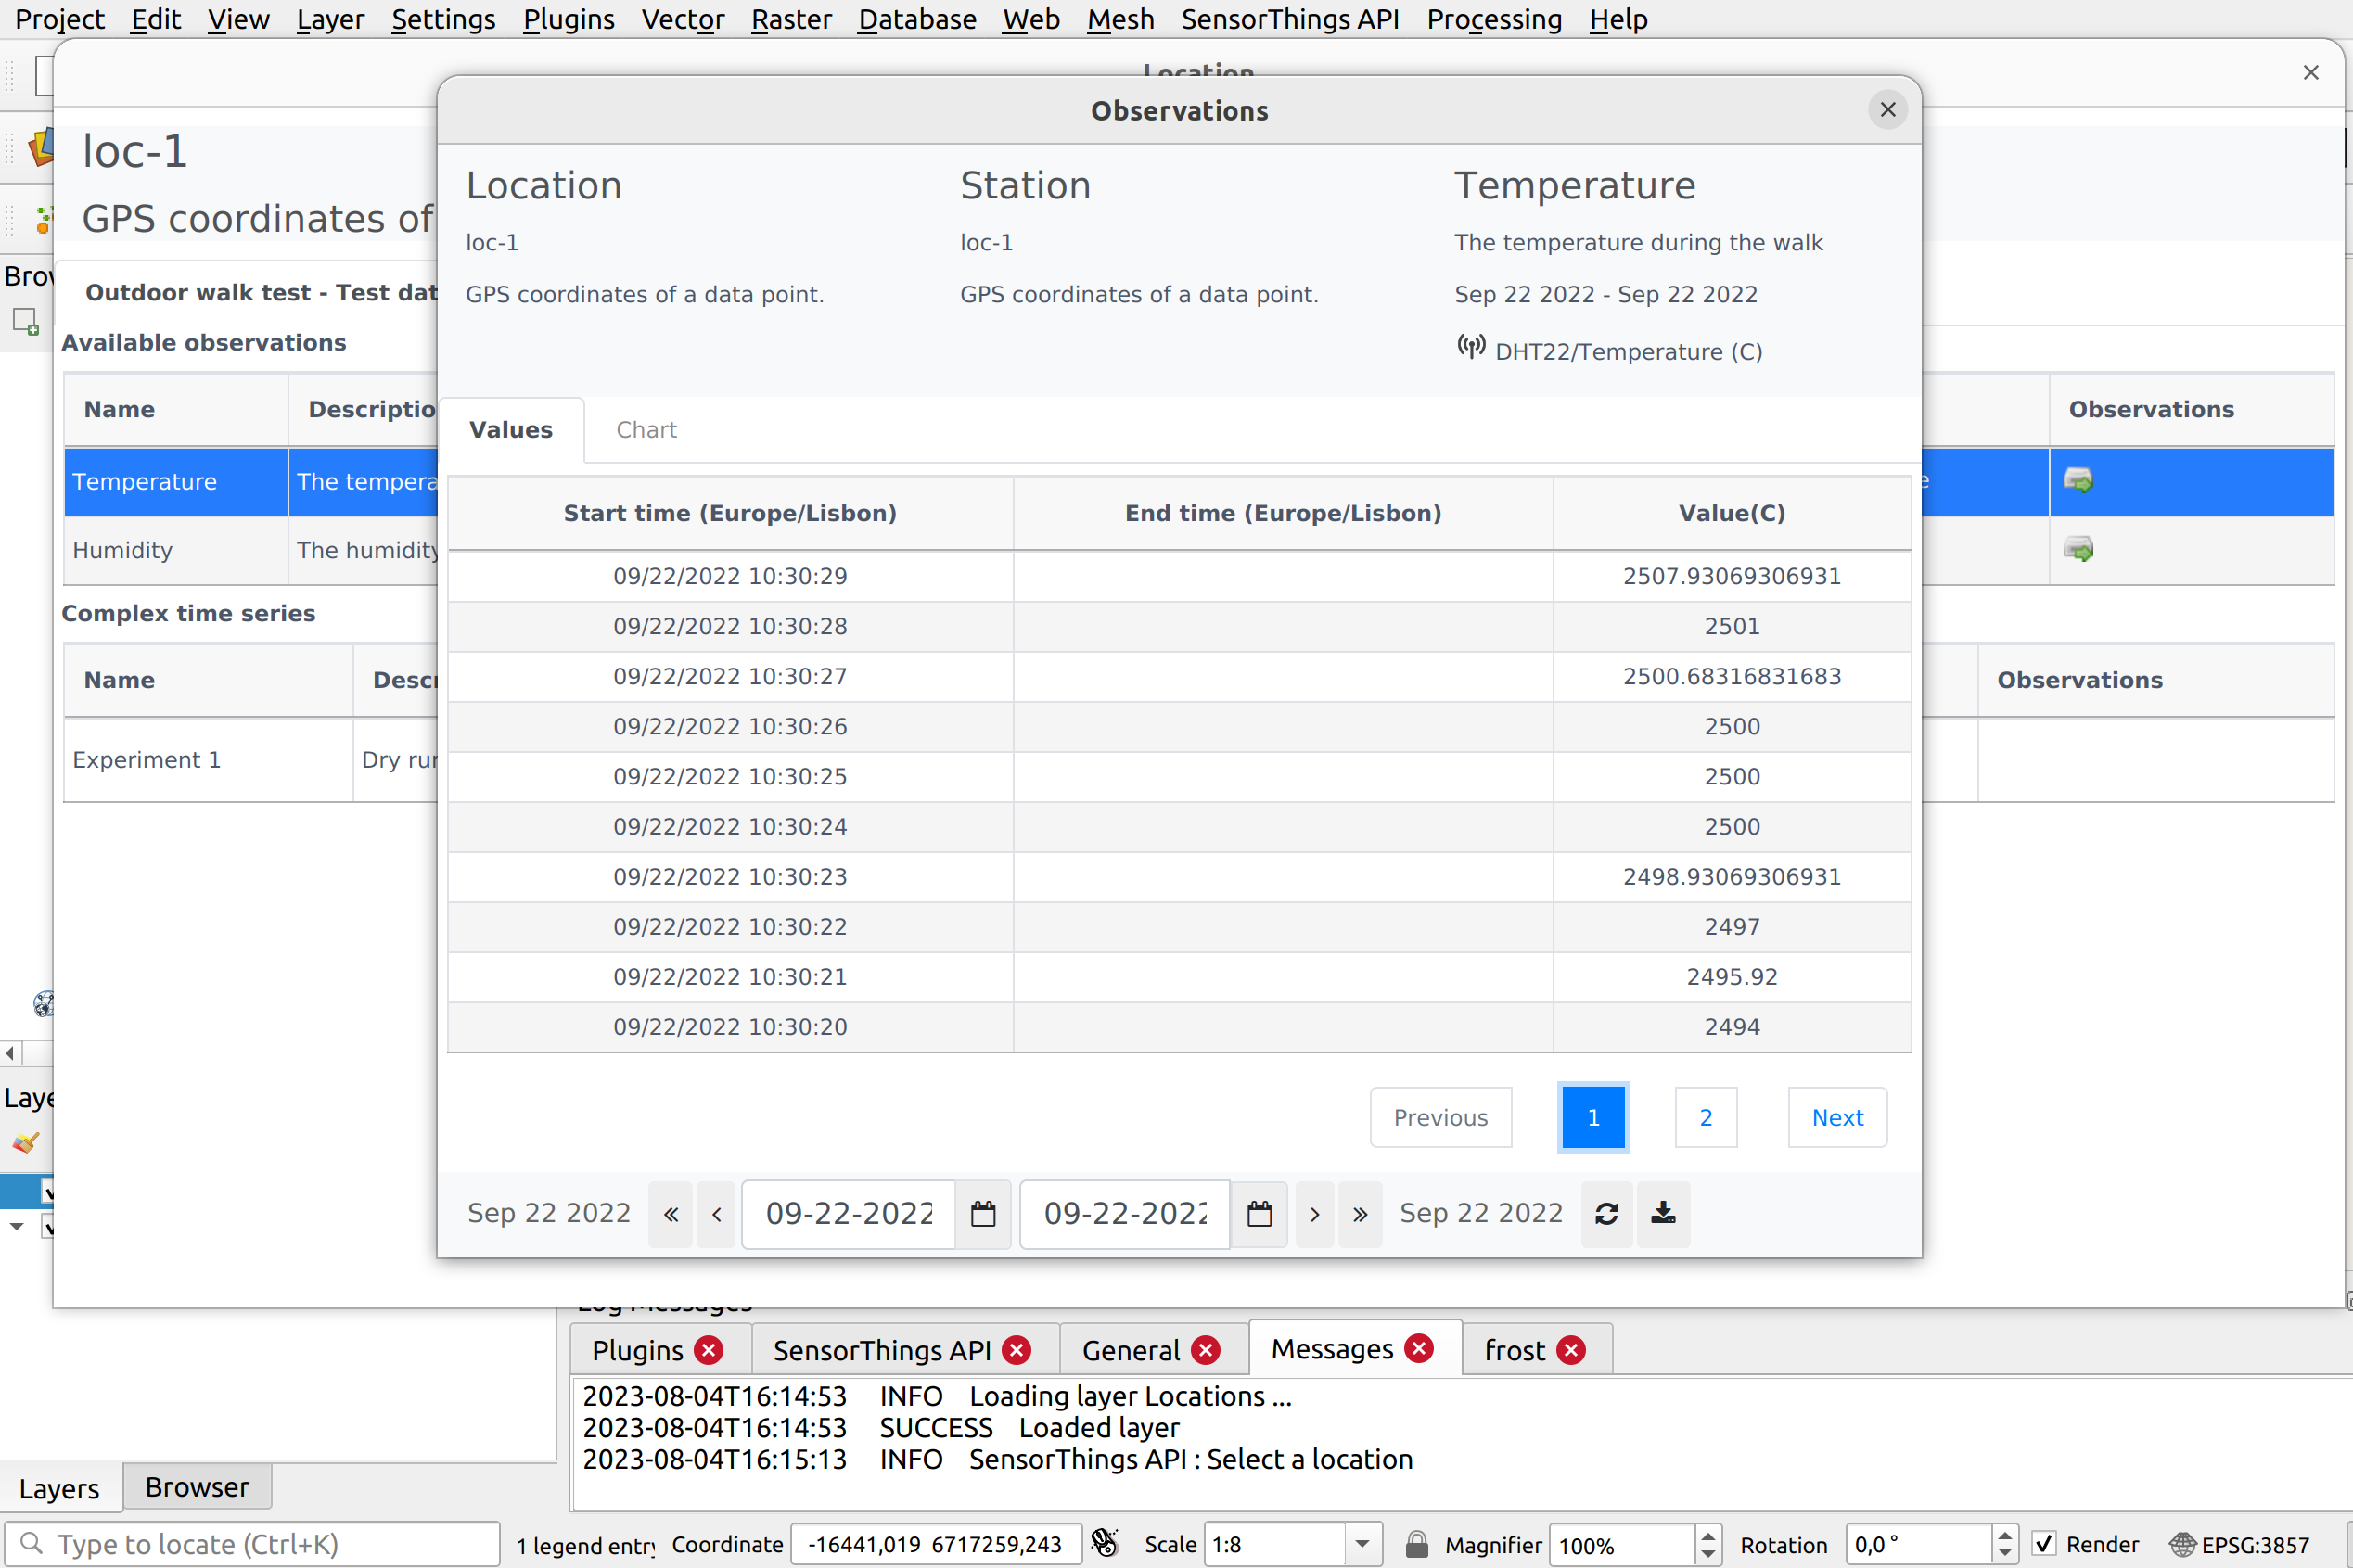Go to page 2 of observations
The height and width of the screenshot is (1568, 2353).
point(1705,1117)
